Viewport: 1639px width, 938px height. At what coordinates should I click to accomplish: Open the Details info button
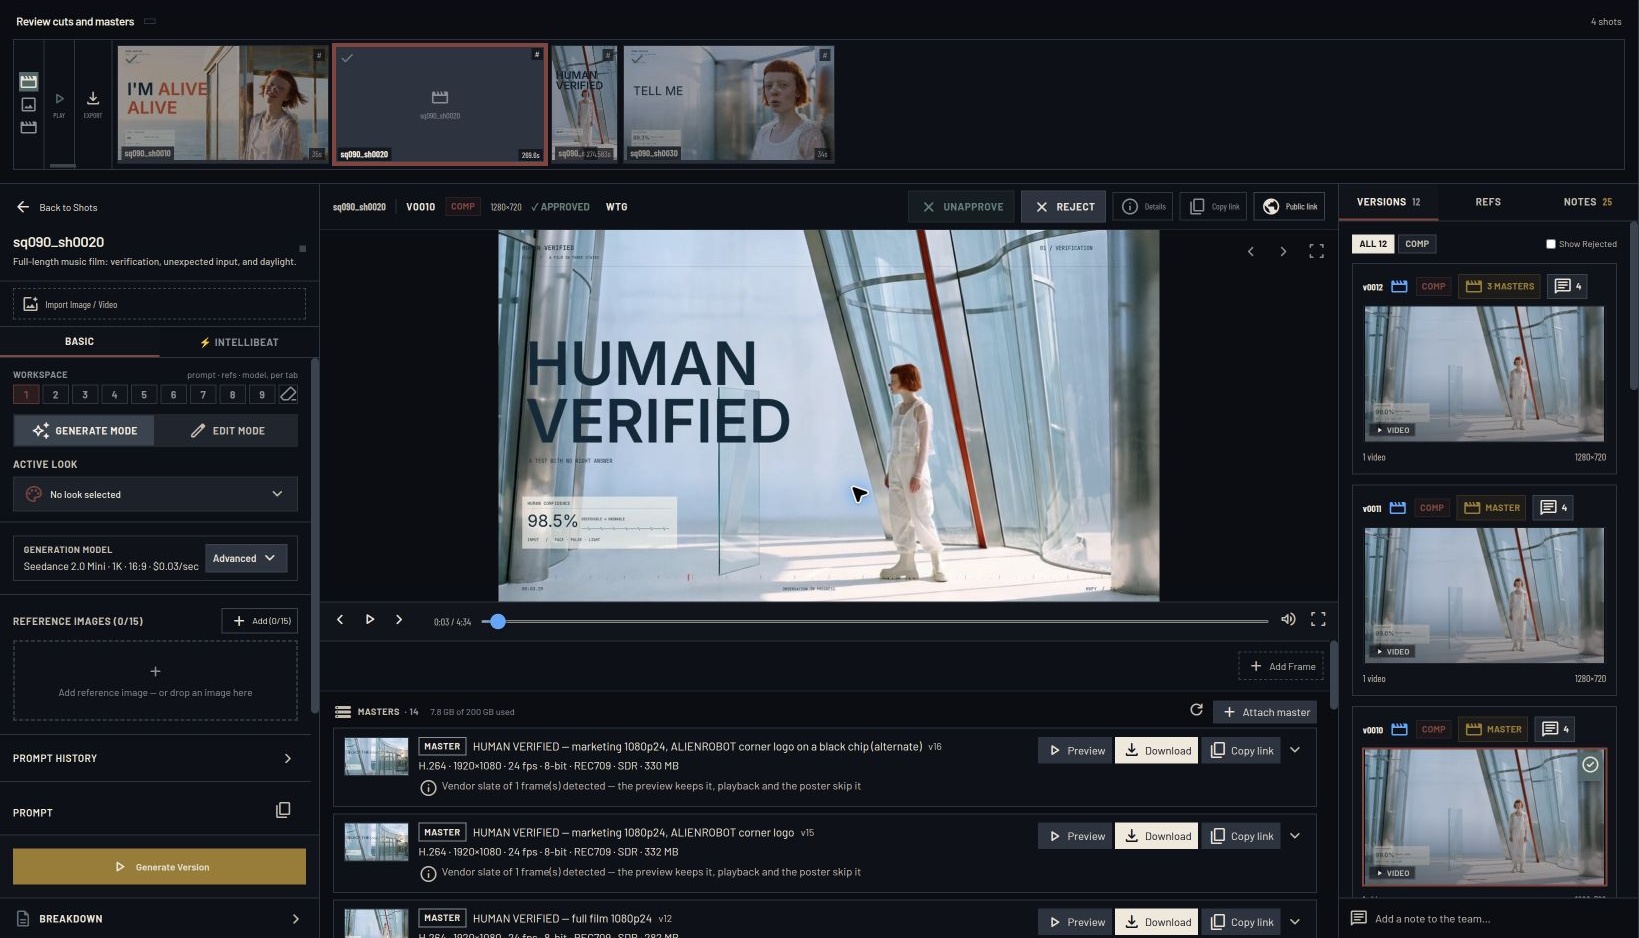click(1142, 207)
